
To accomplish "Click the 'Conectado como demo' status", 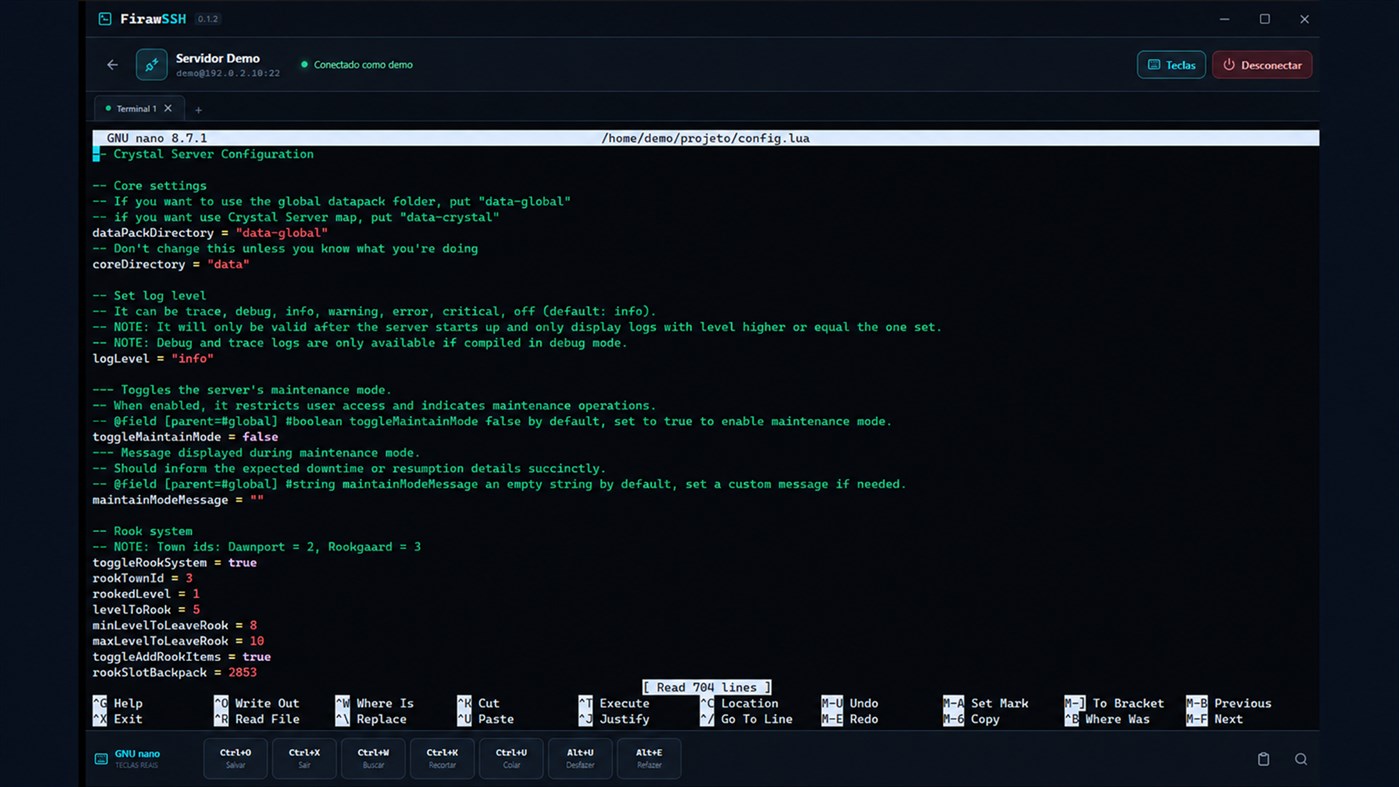I will [357, 65].
